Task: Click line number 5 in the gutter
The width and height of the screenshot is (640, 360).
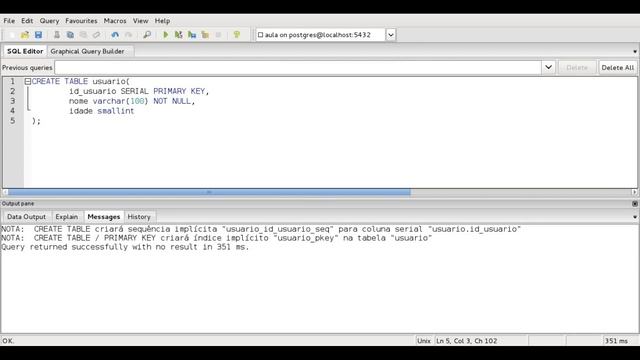Action: tap(12, 121)
